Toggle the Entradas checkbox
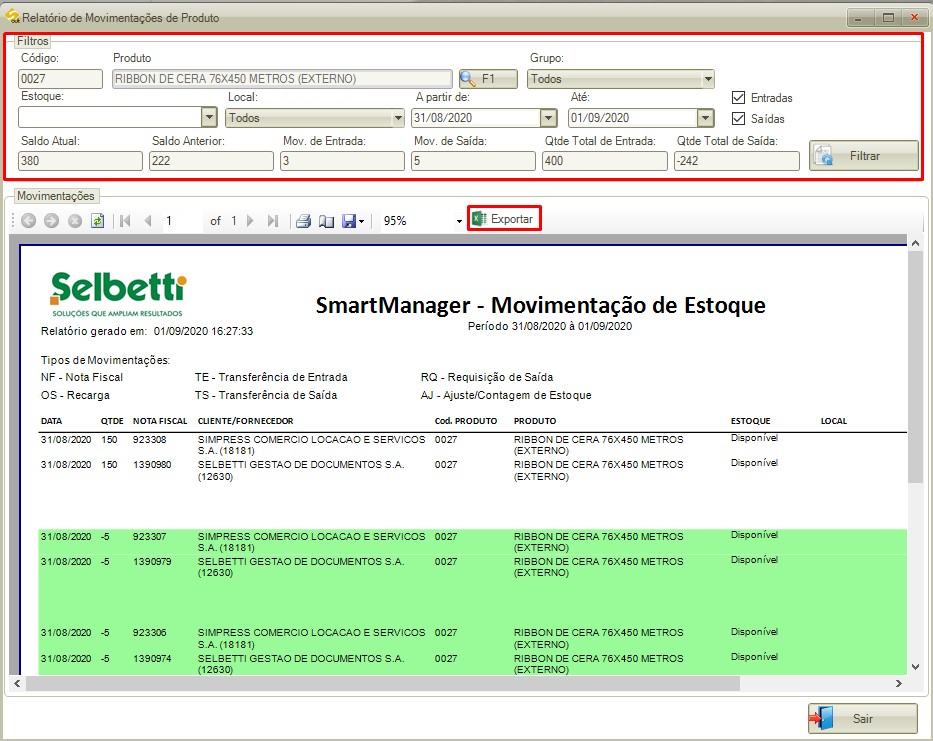This screenshot has width=933, height=741. tap(738, 98)
